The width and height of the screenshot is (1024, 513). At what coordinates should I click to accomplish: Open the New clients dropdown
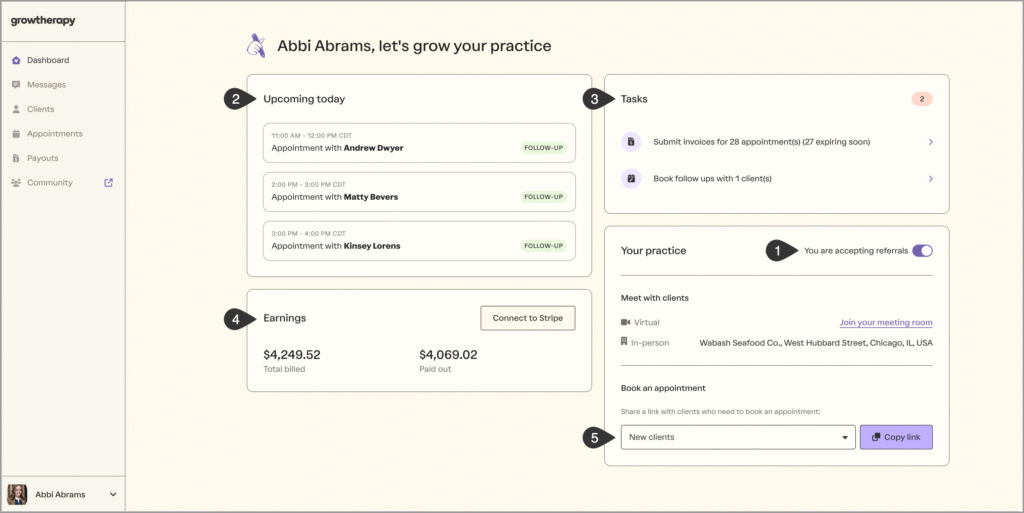pos(738,437)
